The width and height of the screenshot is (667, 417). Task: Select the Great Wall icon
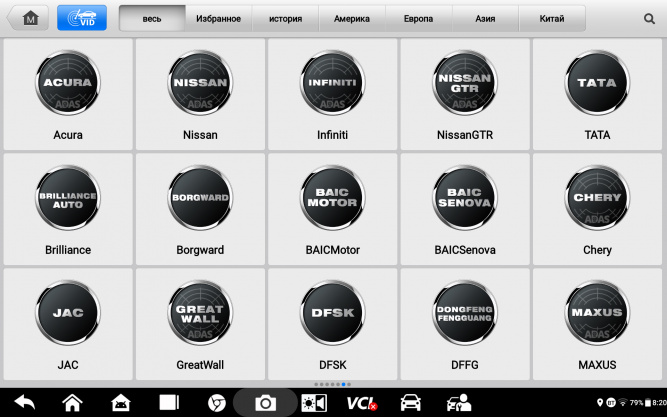[200, 313]
